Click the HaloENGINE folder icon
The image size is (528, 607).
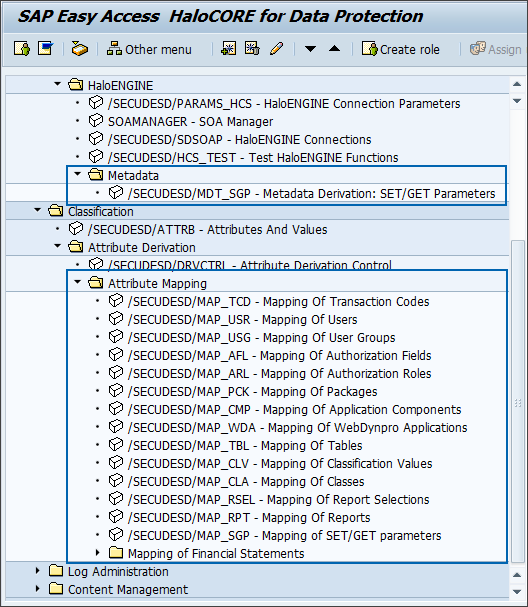pos(75,85)
